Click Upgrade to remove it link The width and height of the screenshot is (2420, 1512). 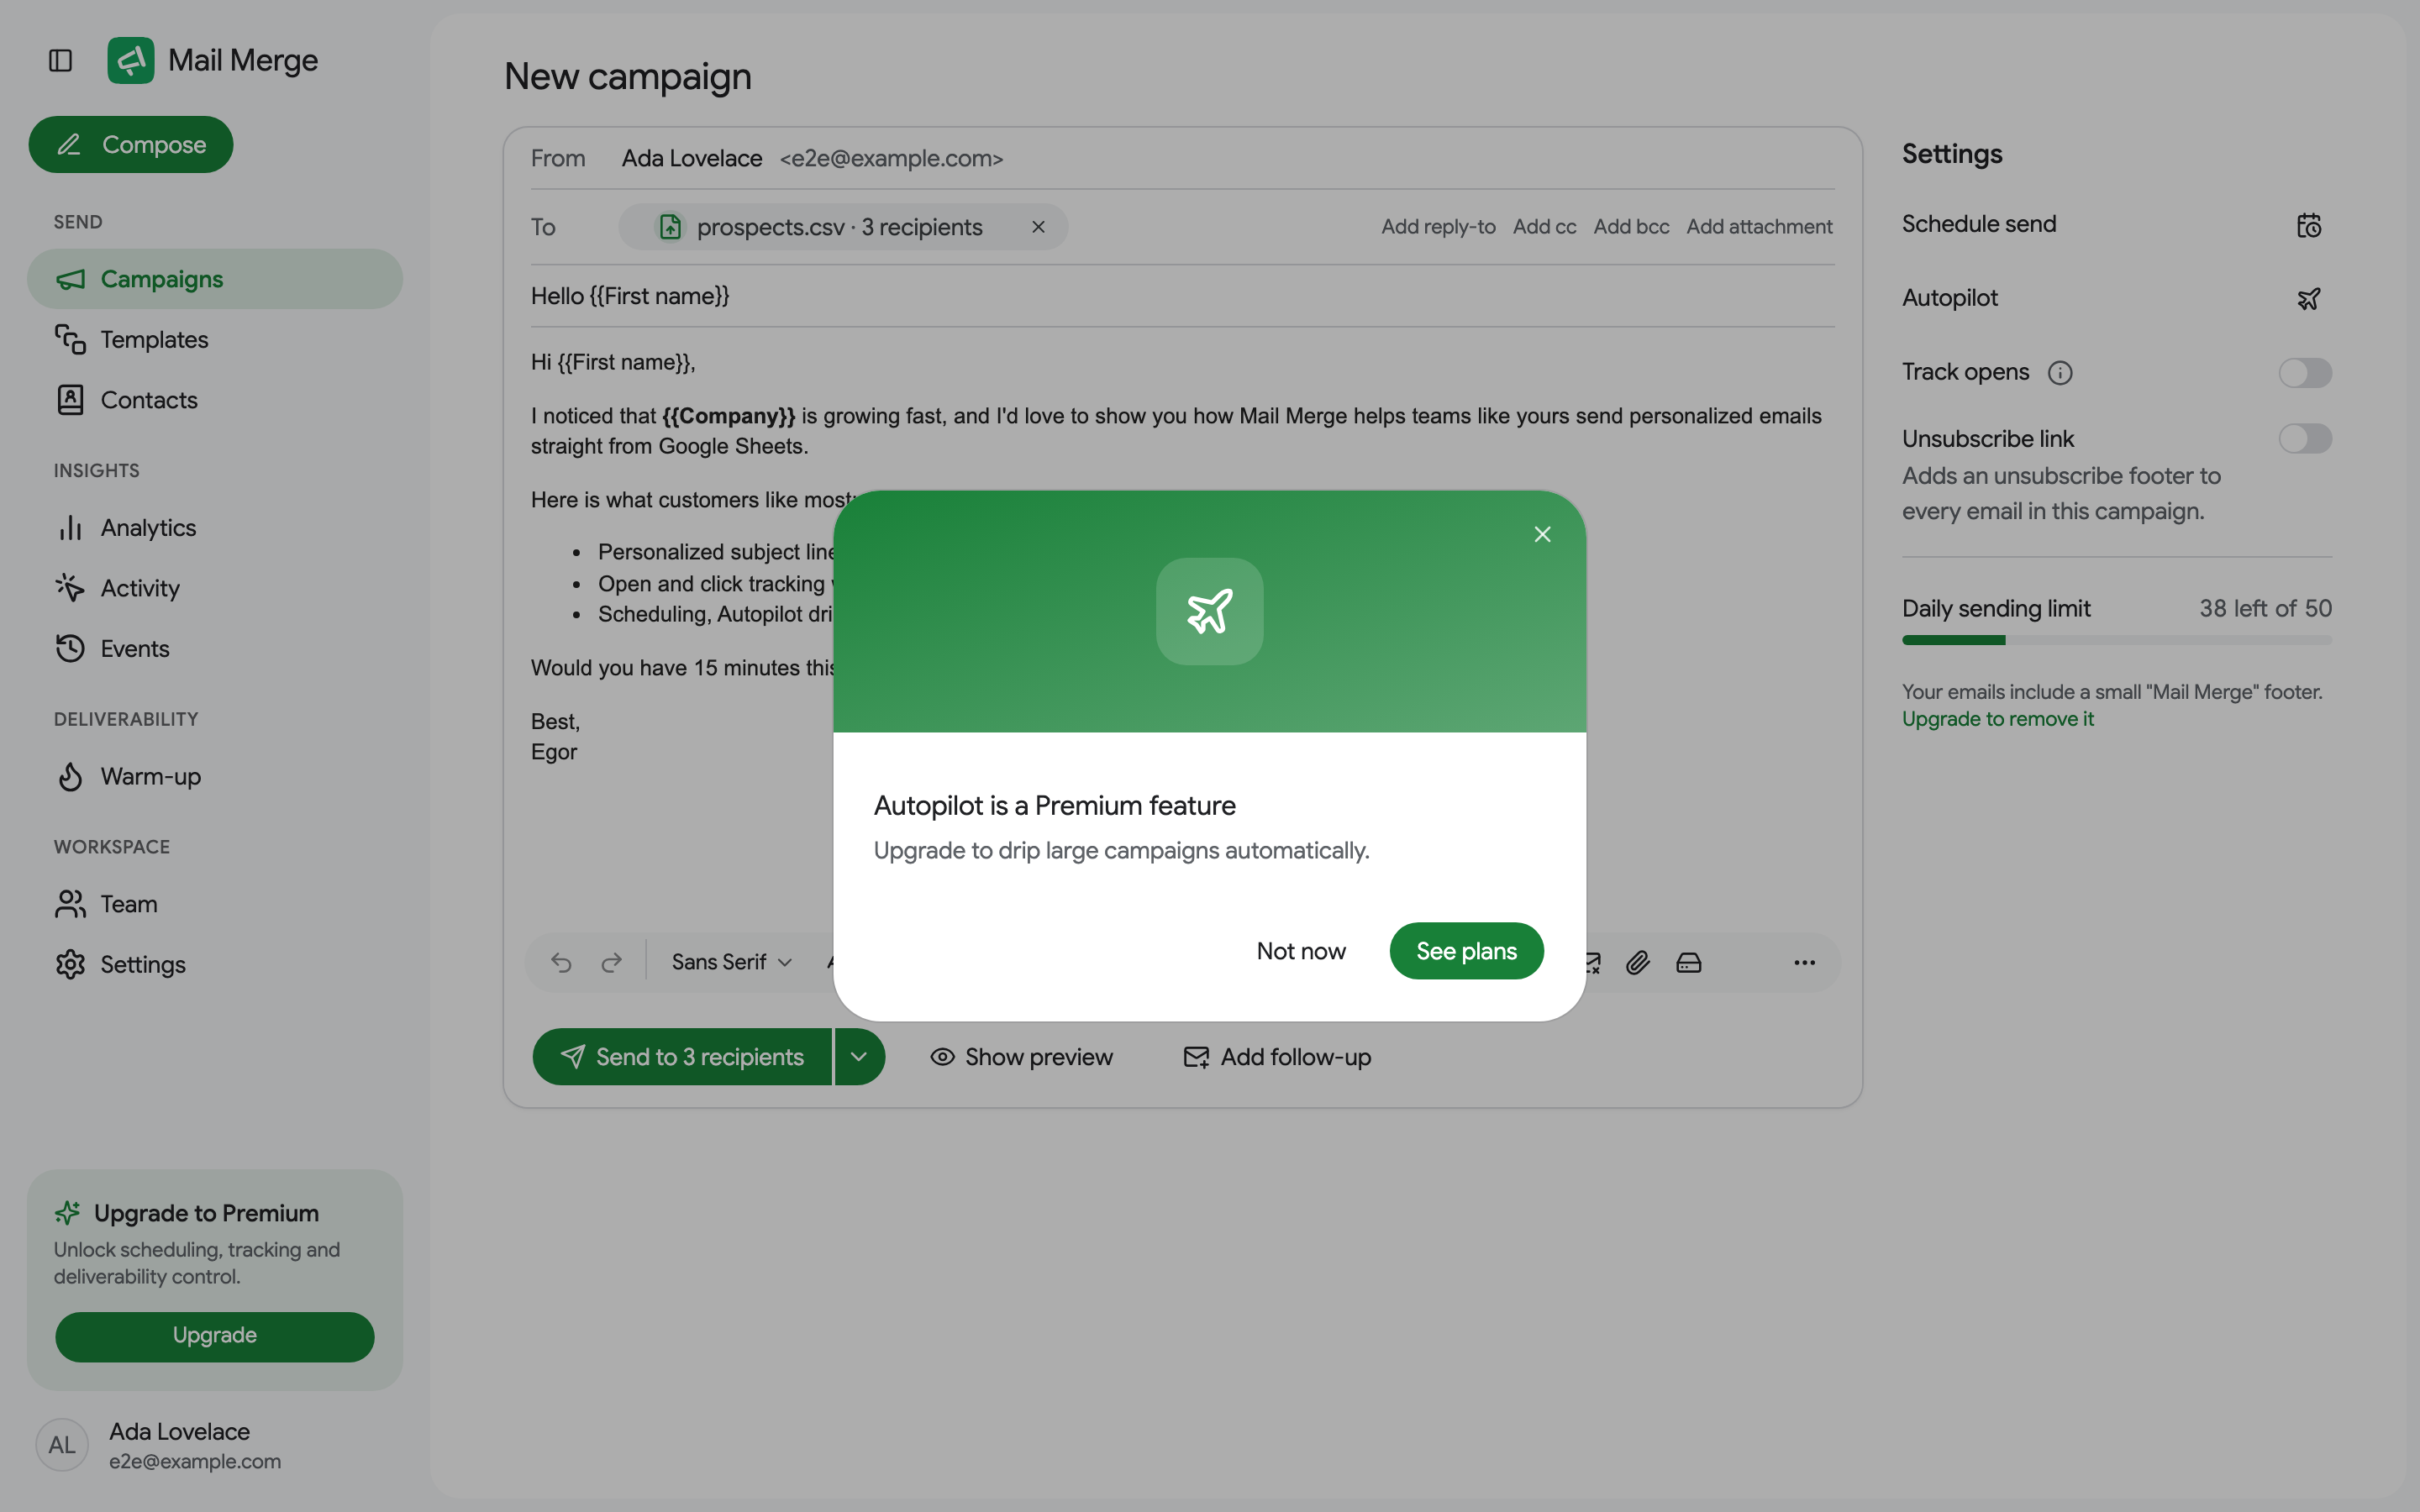[1997, 719]
